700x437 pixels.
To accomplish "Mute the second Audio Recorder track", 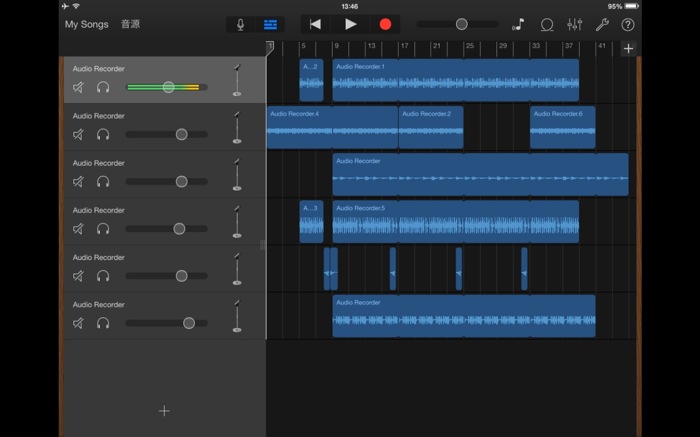I will coord(78,134).
